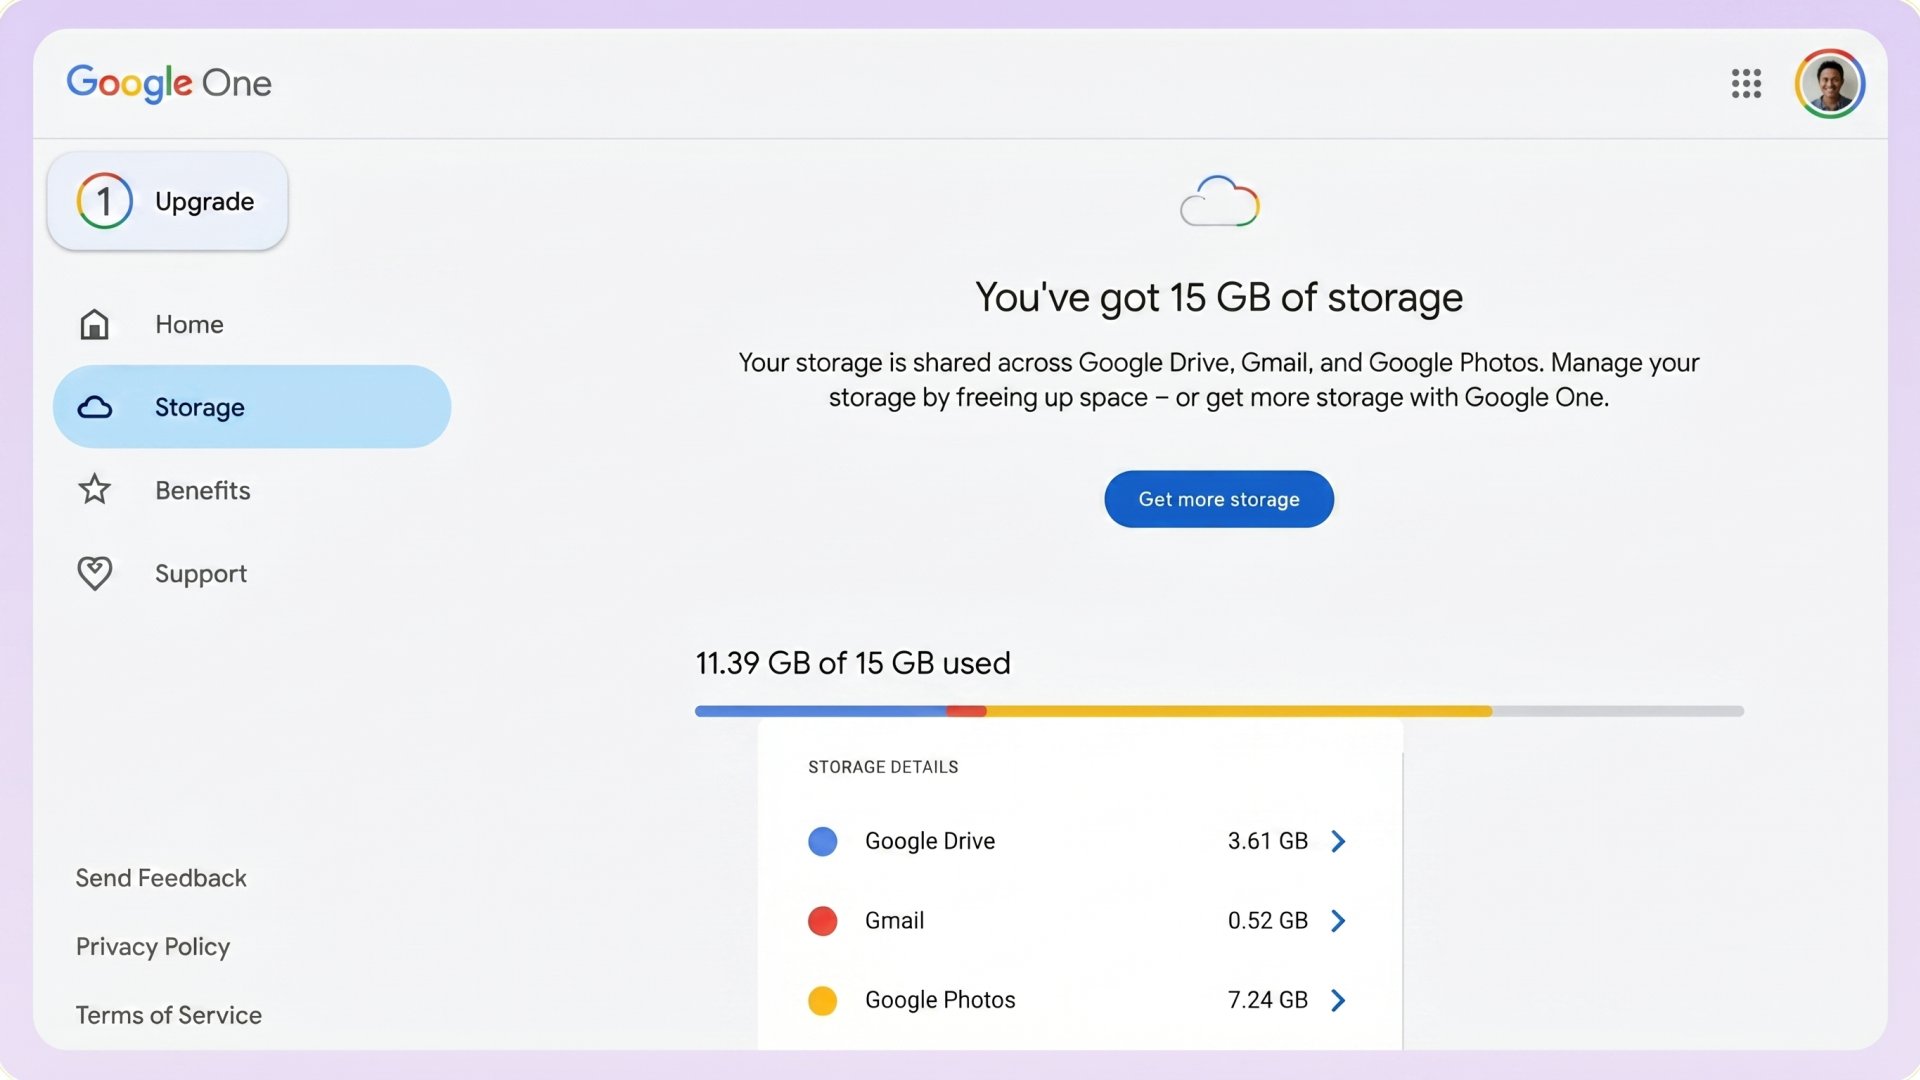Image resolution: width=1920 pixels, height=1080 pixels.
Task: Click the 3.61 GB value
Action: pos(1268,841)
